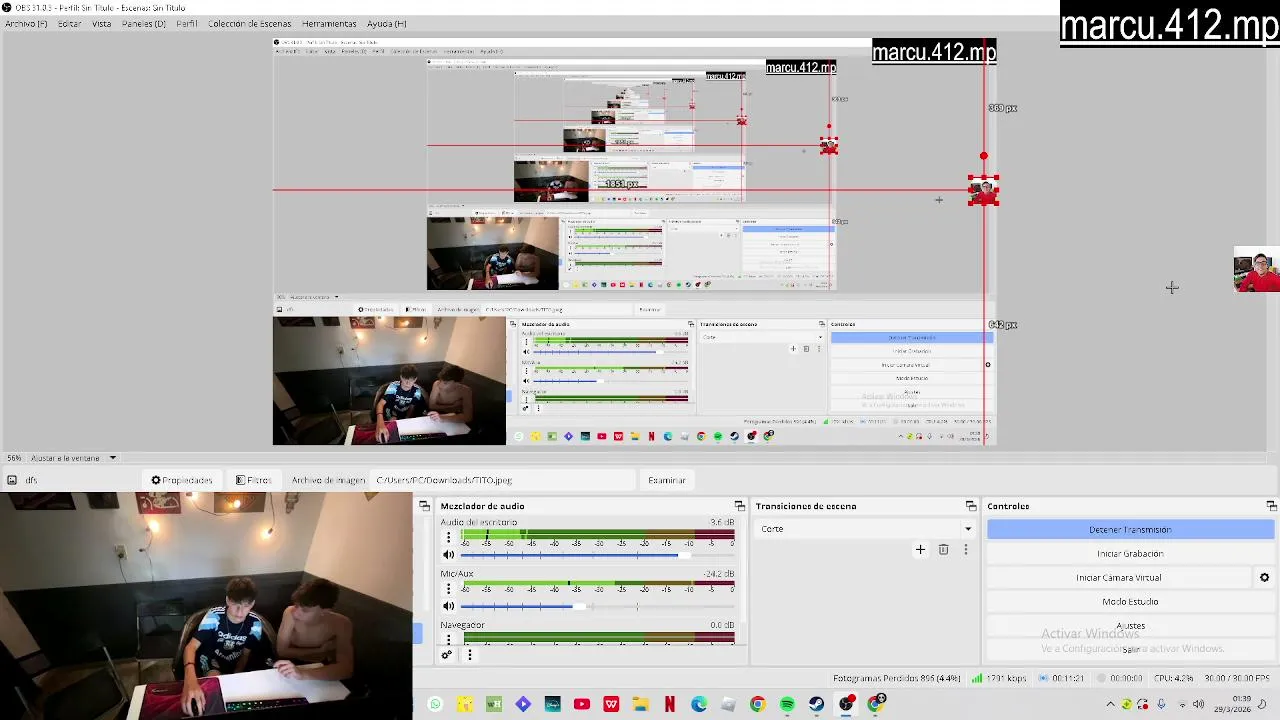Open File Explorer from the taskbar
Screen dimensions: 1280x720
click(640, 704)
